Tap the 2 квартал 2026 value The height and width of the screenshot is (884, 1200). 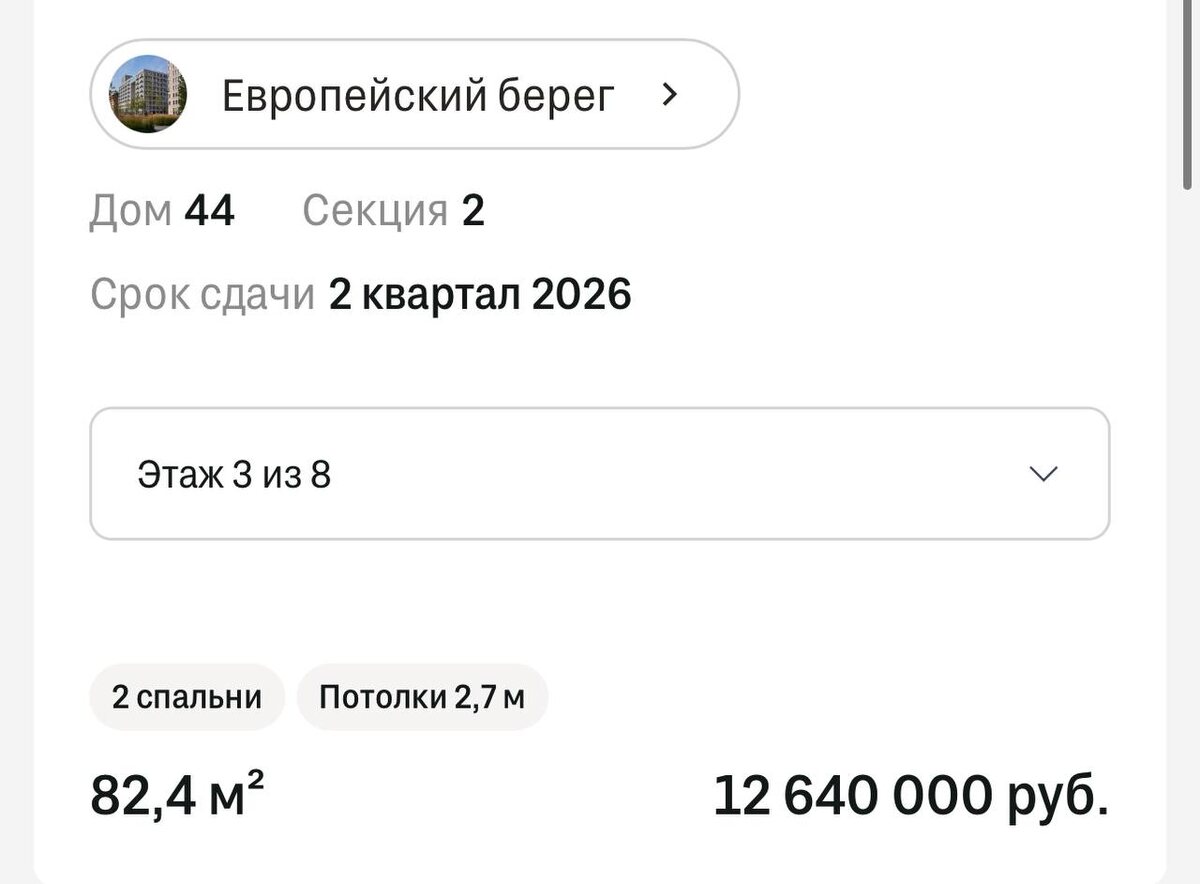point(481,293)
